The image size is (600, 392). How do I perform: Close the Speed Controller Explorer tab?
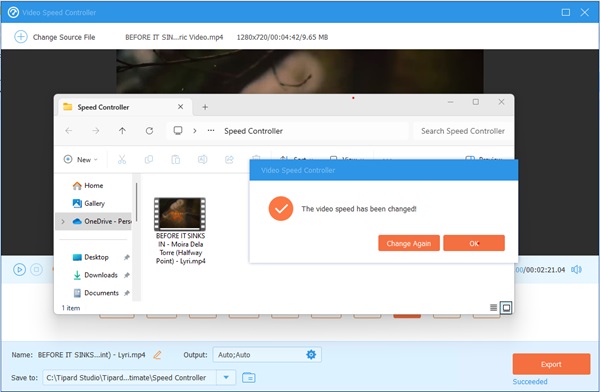point(180,107)
